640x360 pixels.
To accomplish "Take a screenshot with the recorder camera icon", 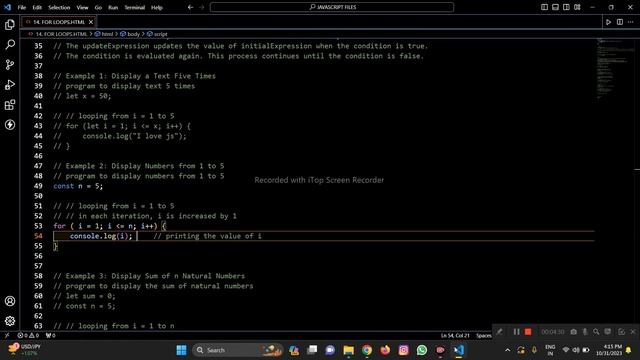I will click(573, 332).
